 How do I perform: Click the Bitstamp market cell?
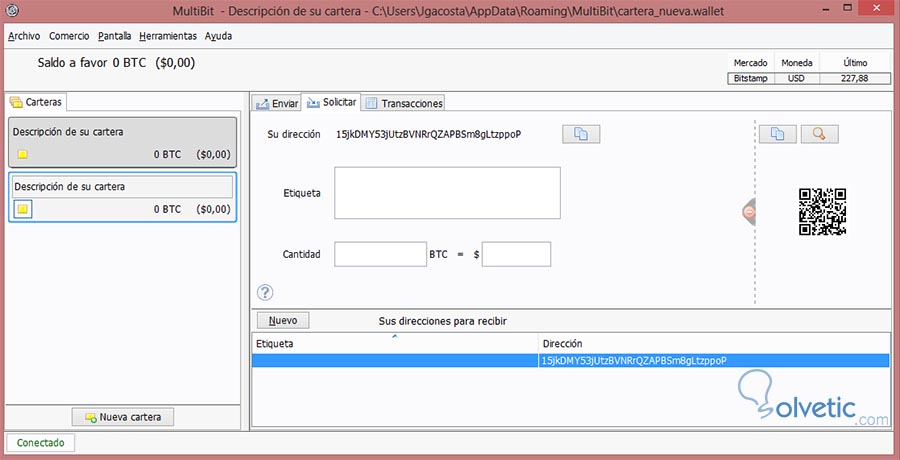[x=750, y=79]
